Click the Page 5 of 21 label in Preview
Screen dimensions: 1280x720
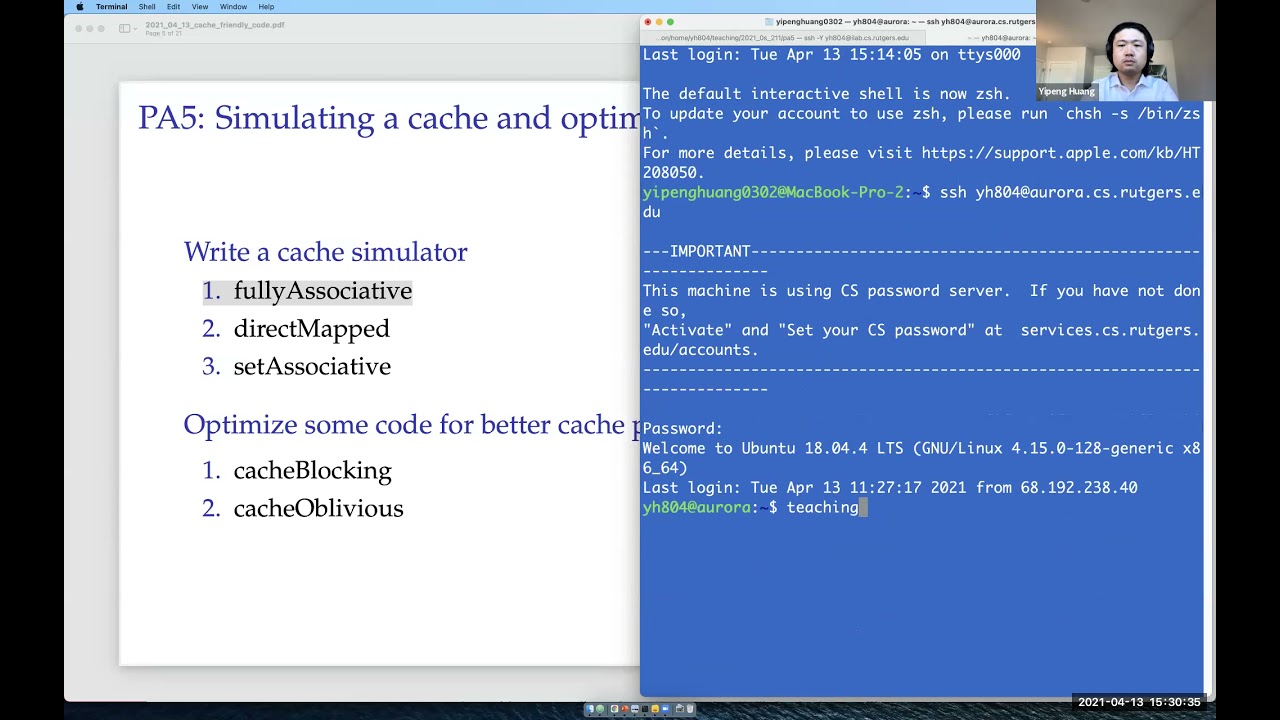tap(164, 34)
